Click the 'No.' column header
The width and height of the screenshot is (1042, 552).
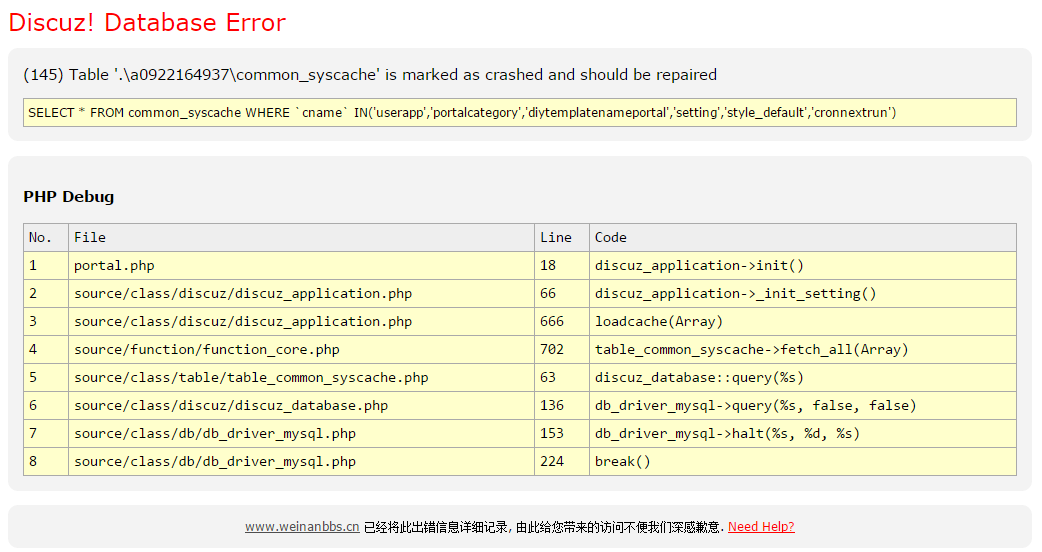(46, 237)
